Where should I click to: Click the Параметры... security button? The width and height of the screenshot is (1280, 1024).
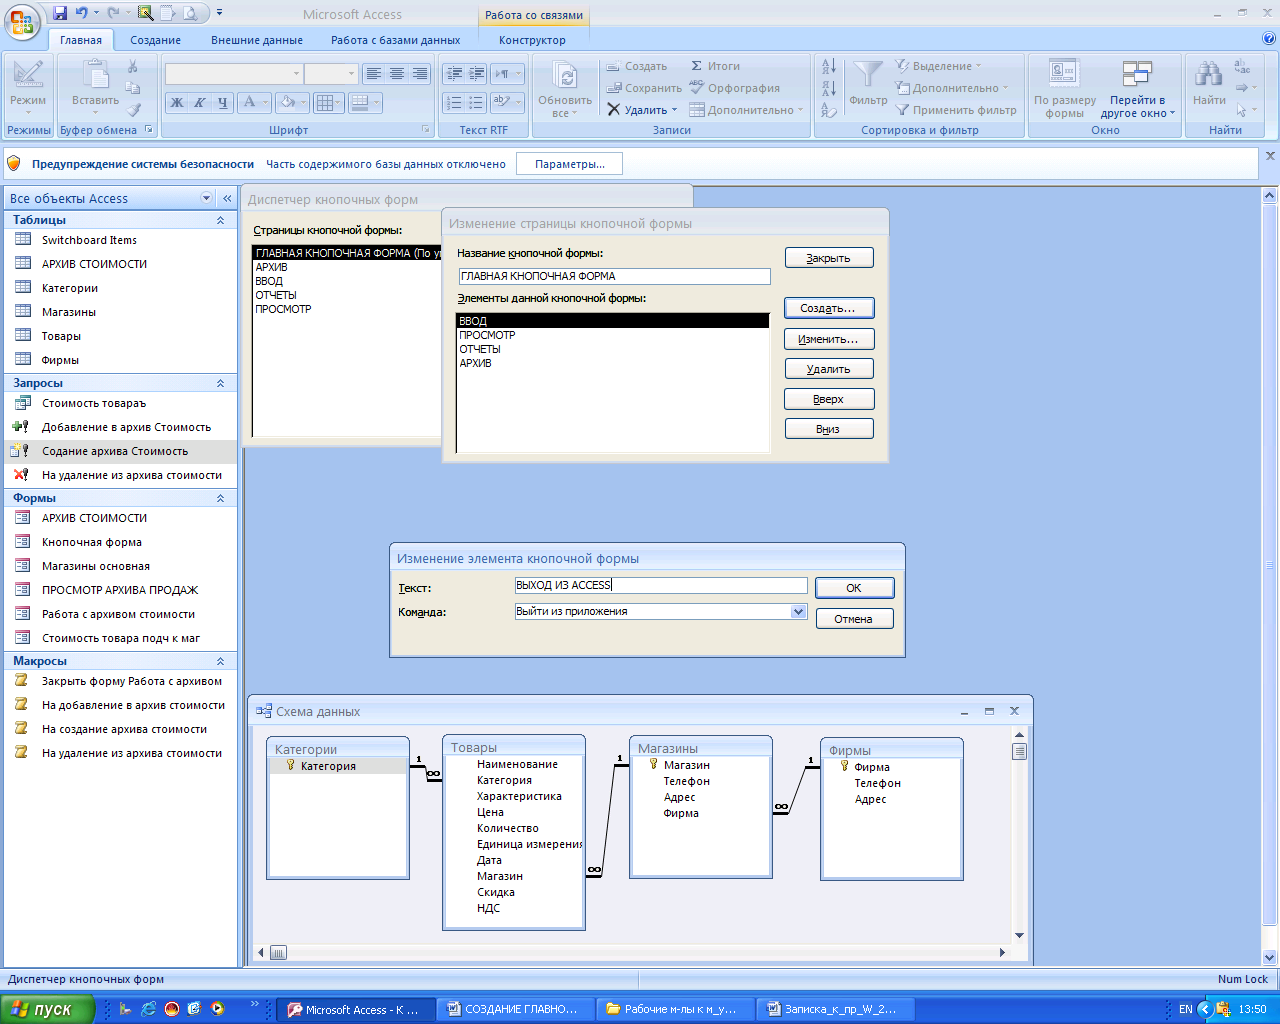(569, 164)
